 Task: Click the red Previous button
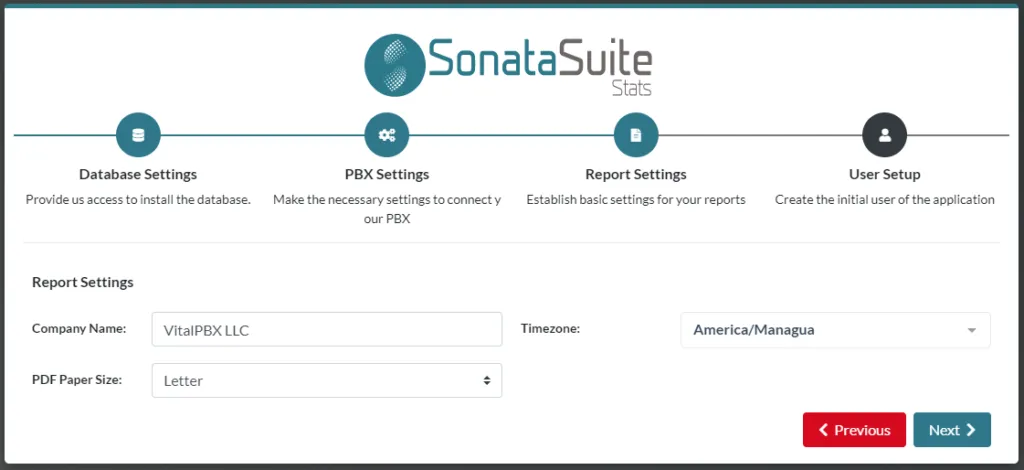(x=854, y=430)
